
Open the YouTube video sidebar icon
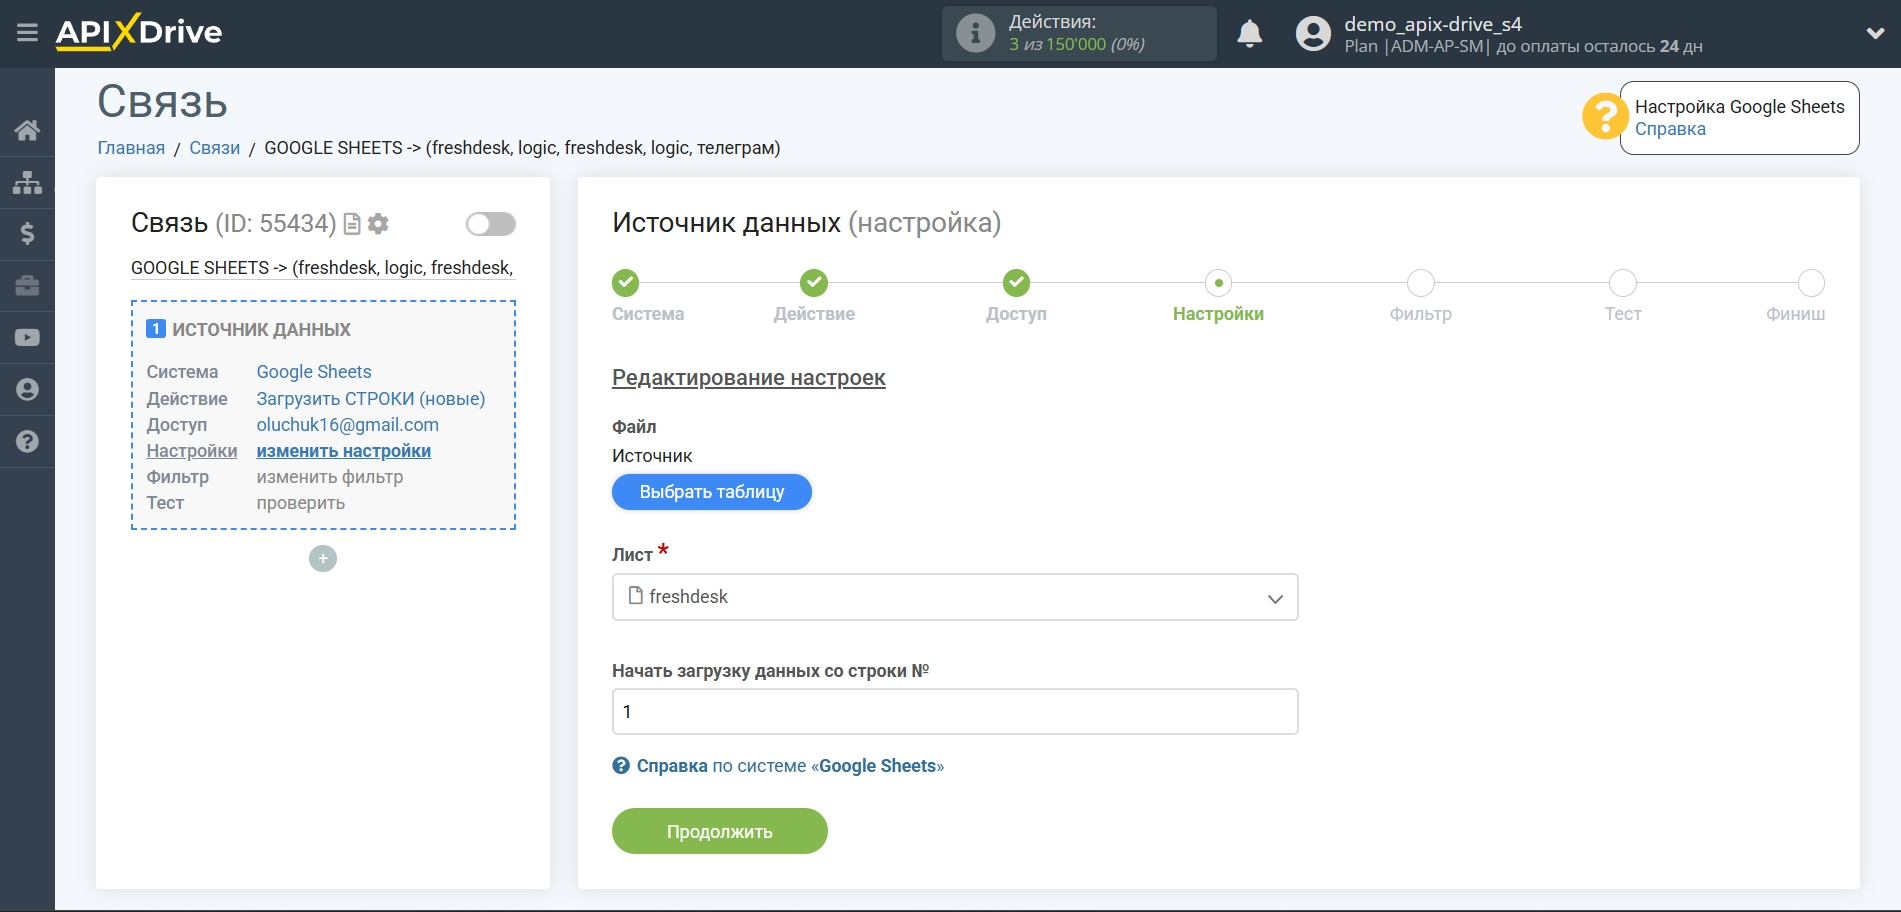tap(27, 338)
